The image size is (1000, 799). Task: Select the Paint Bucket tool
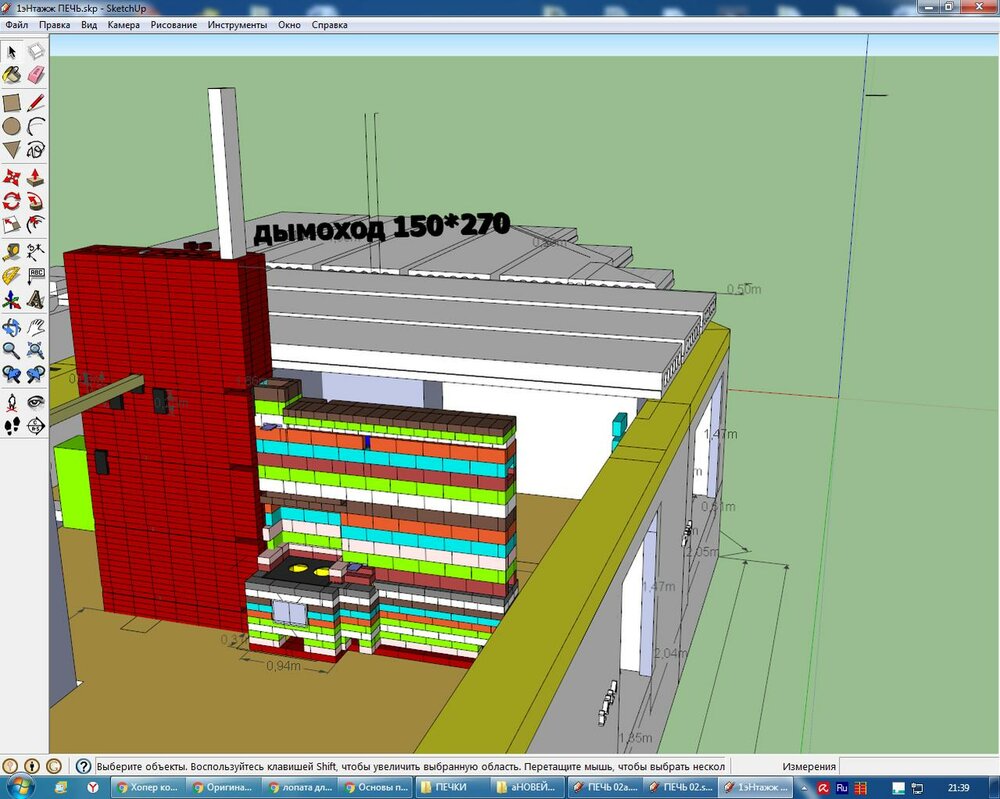[x=12, y=75]
